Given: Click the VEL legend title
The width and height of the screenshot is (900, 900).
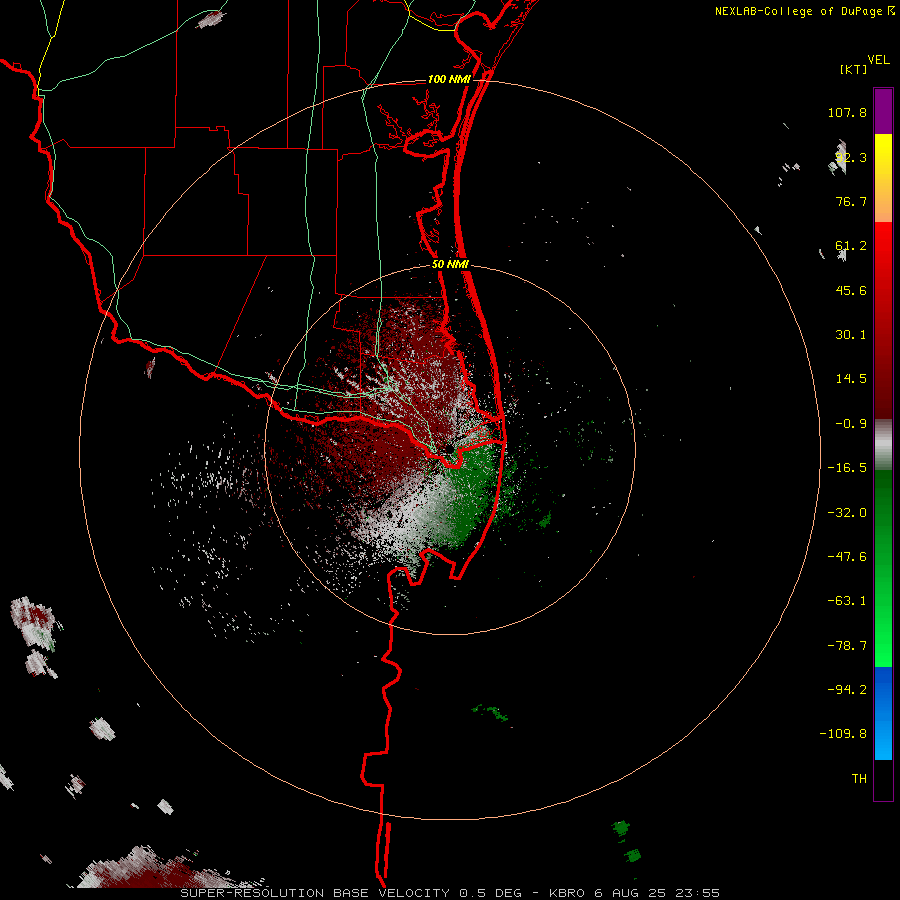Looking at the screenshot, I should point(878,60).
